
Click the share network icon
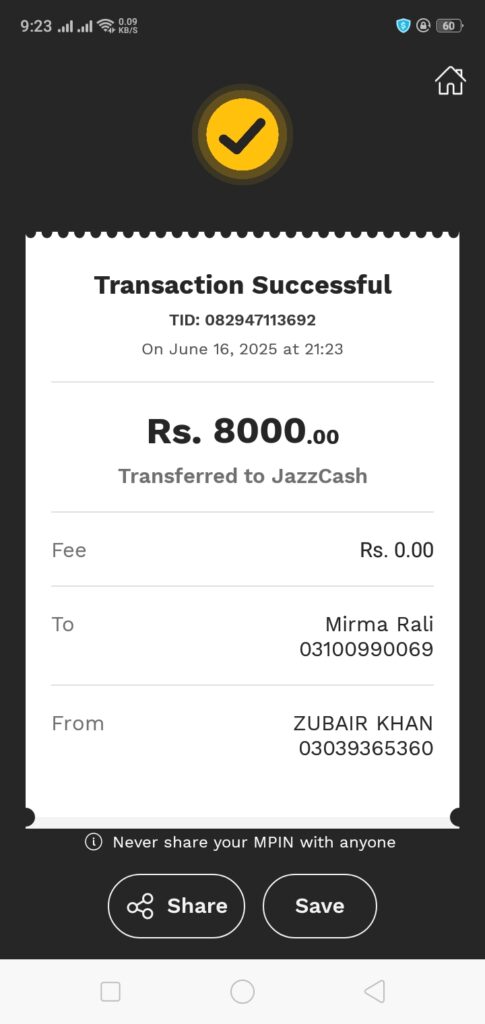140,906
